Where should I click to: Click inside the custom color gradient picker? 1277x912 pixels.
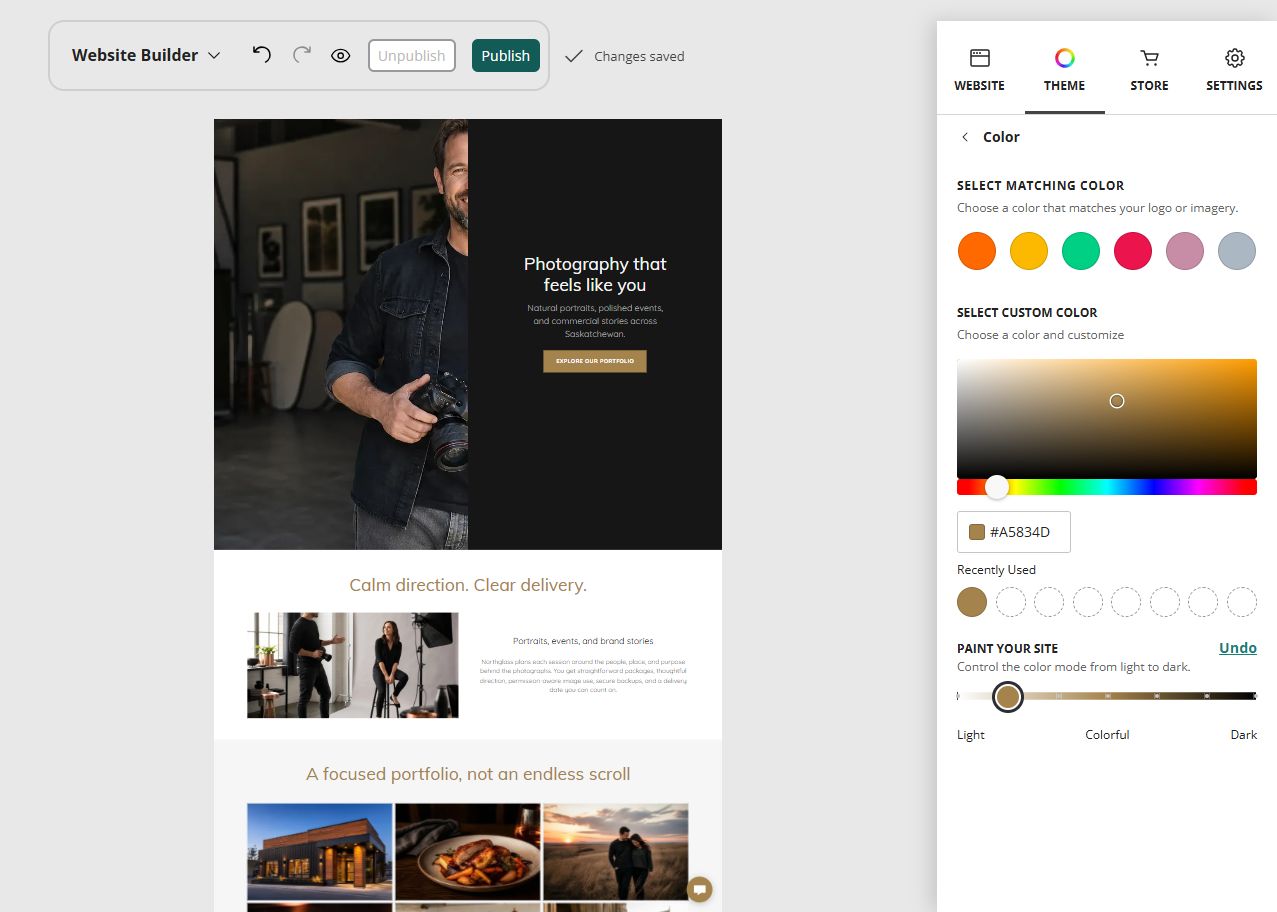pyautogui.click(x=1107, y=418)
